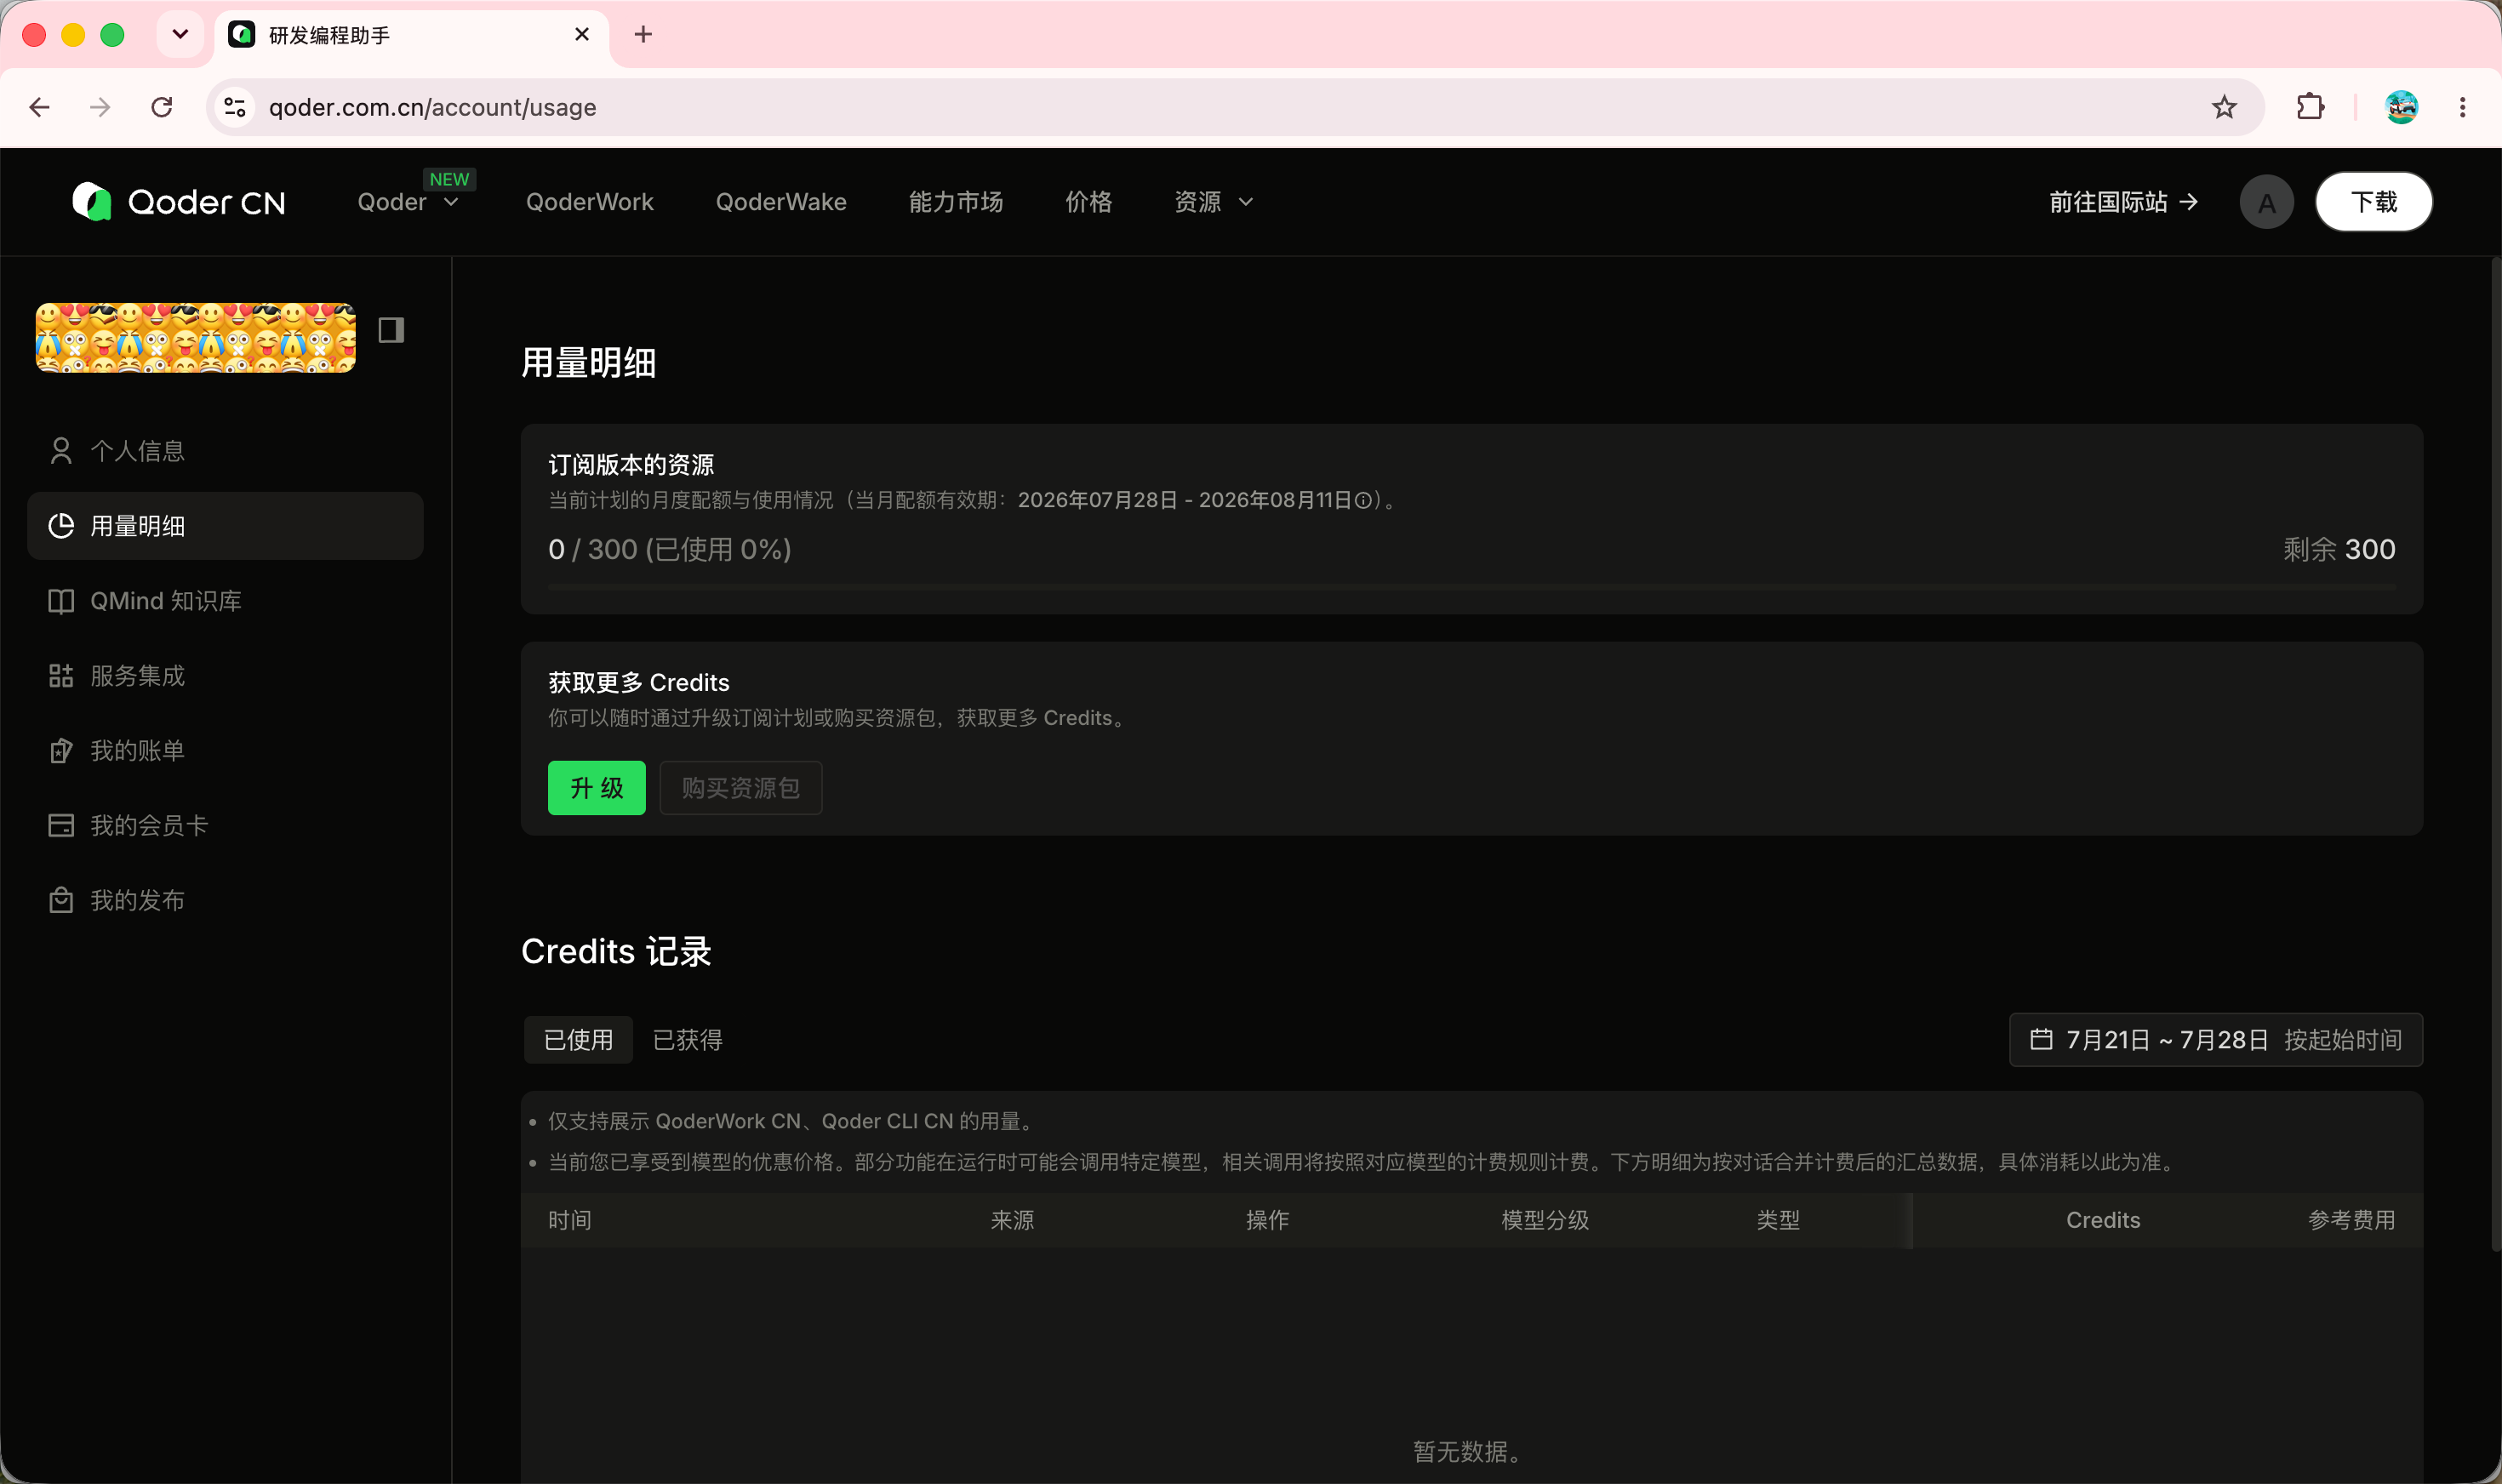Open the 价格 pricing page

click(1088, 202)
